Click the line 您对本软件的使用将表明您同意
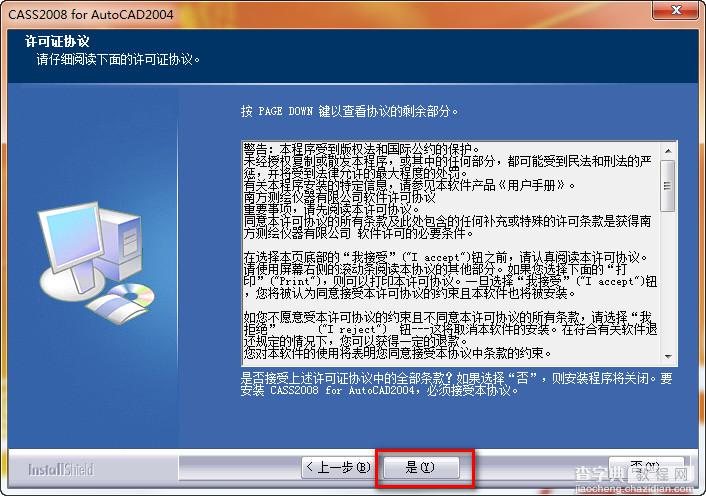This screenshot has height=496, width=706. (398, 353)
